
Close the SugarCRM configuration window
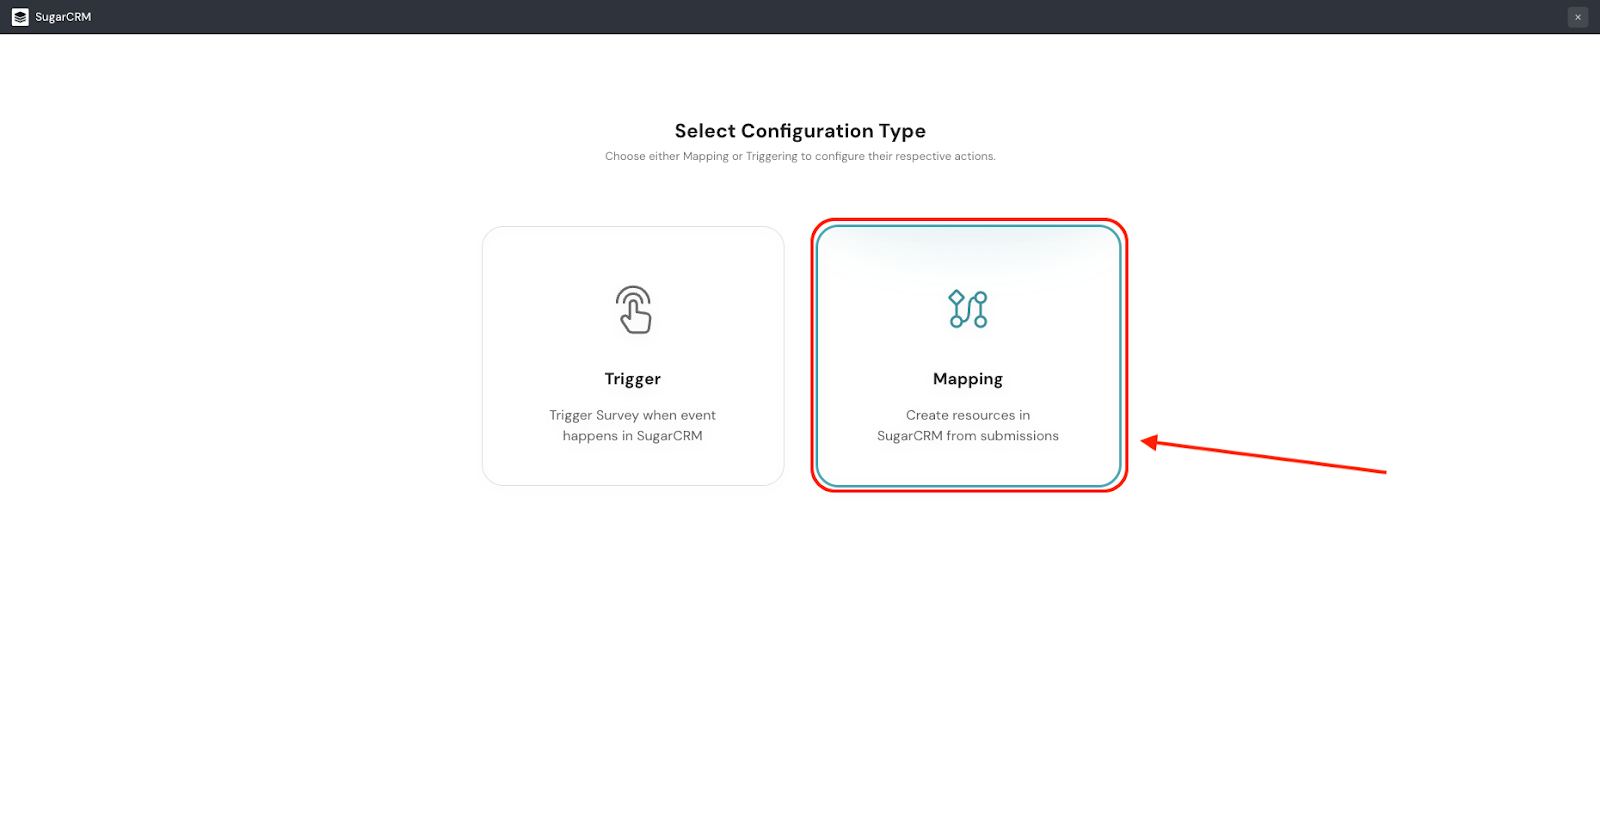[1578, 17]
